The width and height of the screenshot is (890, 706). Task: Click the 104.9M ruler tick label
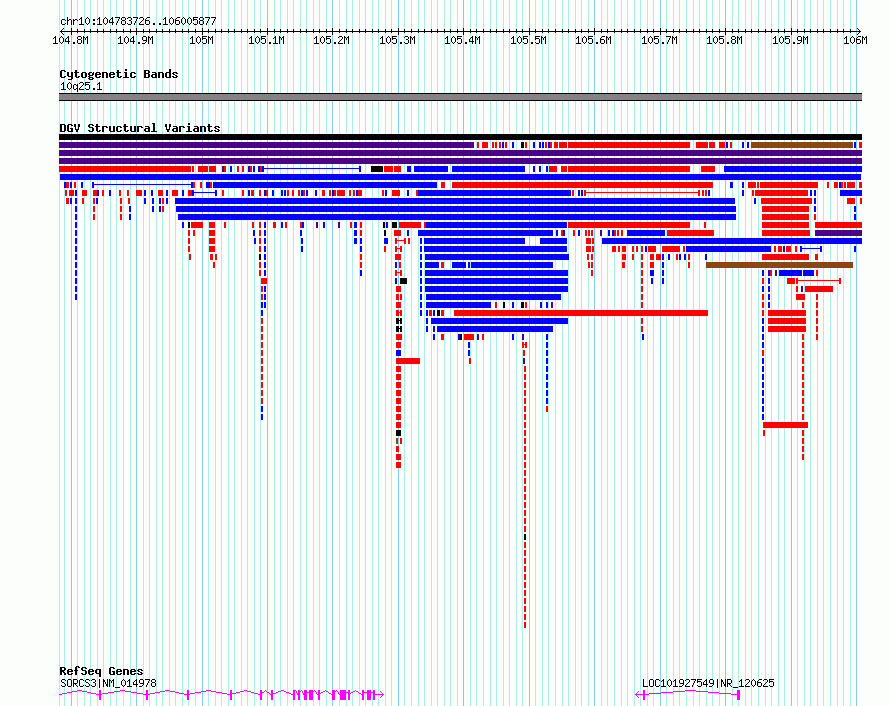point(135,40)
